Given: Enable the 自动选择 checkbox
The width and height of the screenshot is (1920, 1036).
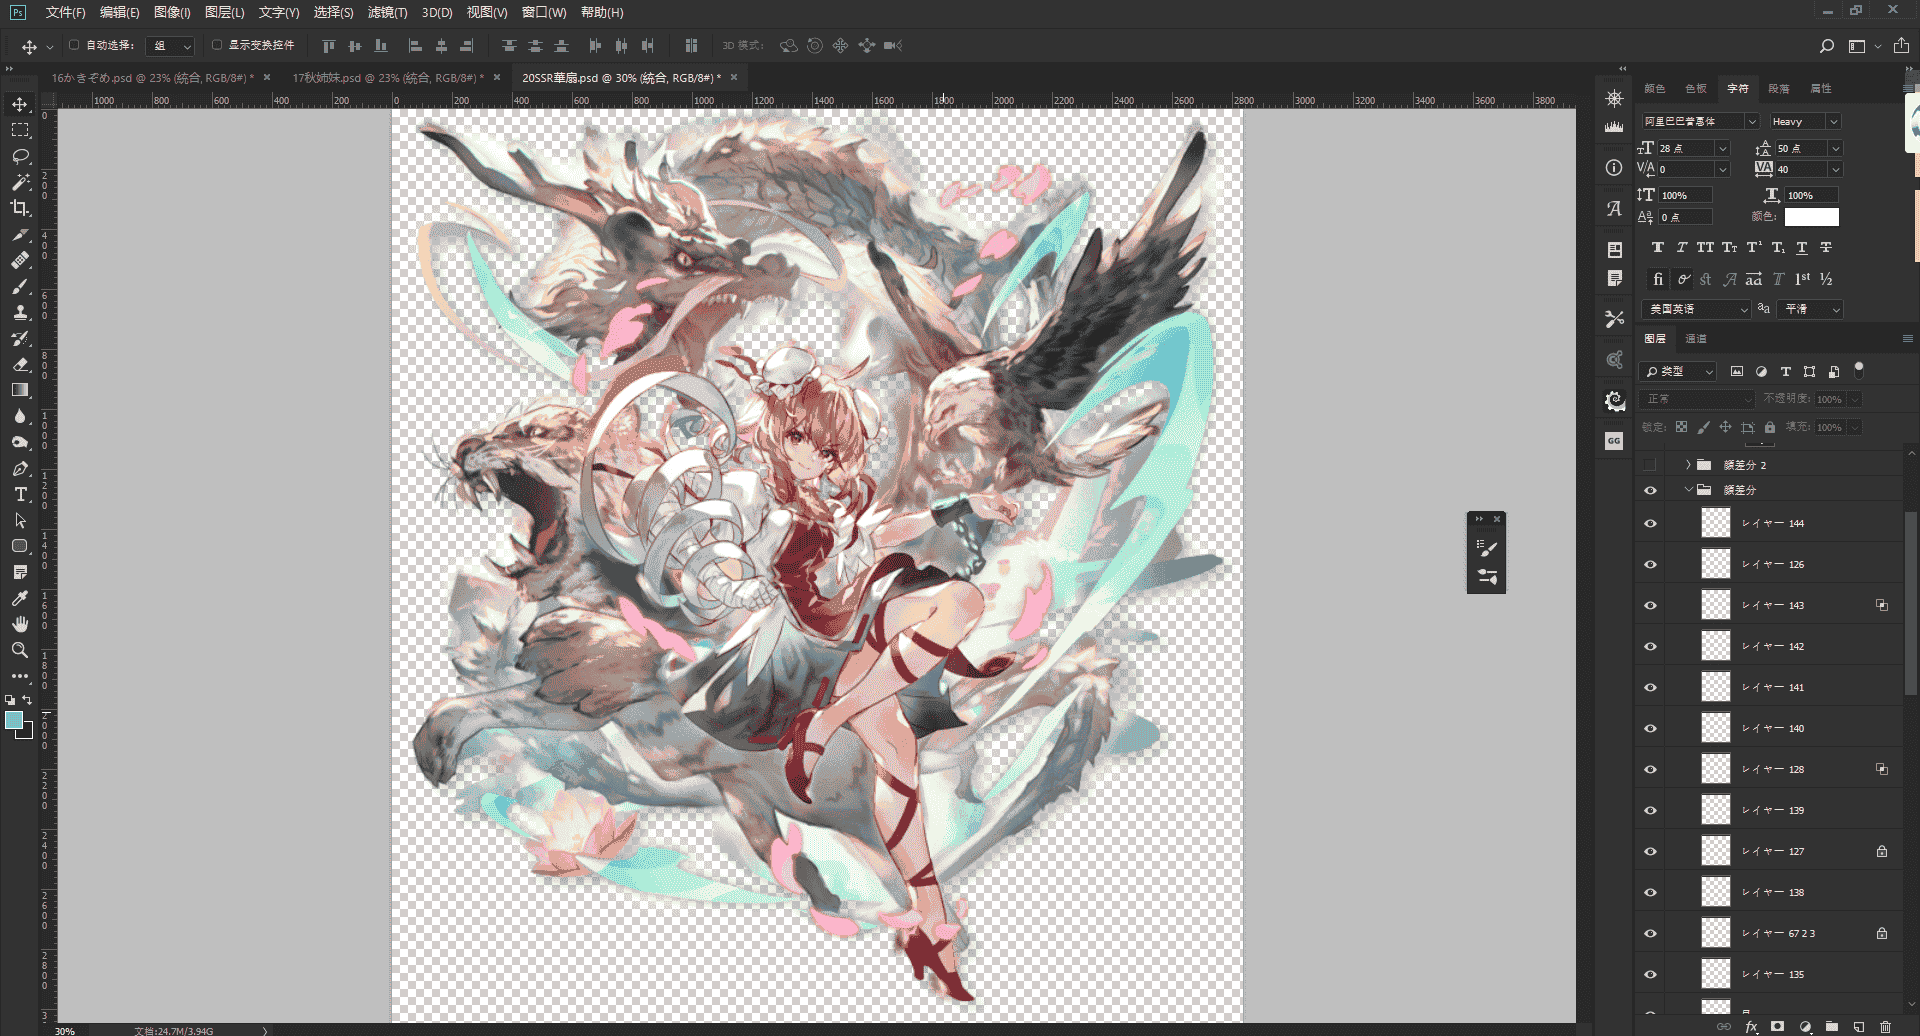Looking at the screenshot, I should (74, 45).
